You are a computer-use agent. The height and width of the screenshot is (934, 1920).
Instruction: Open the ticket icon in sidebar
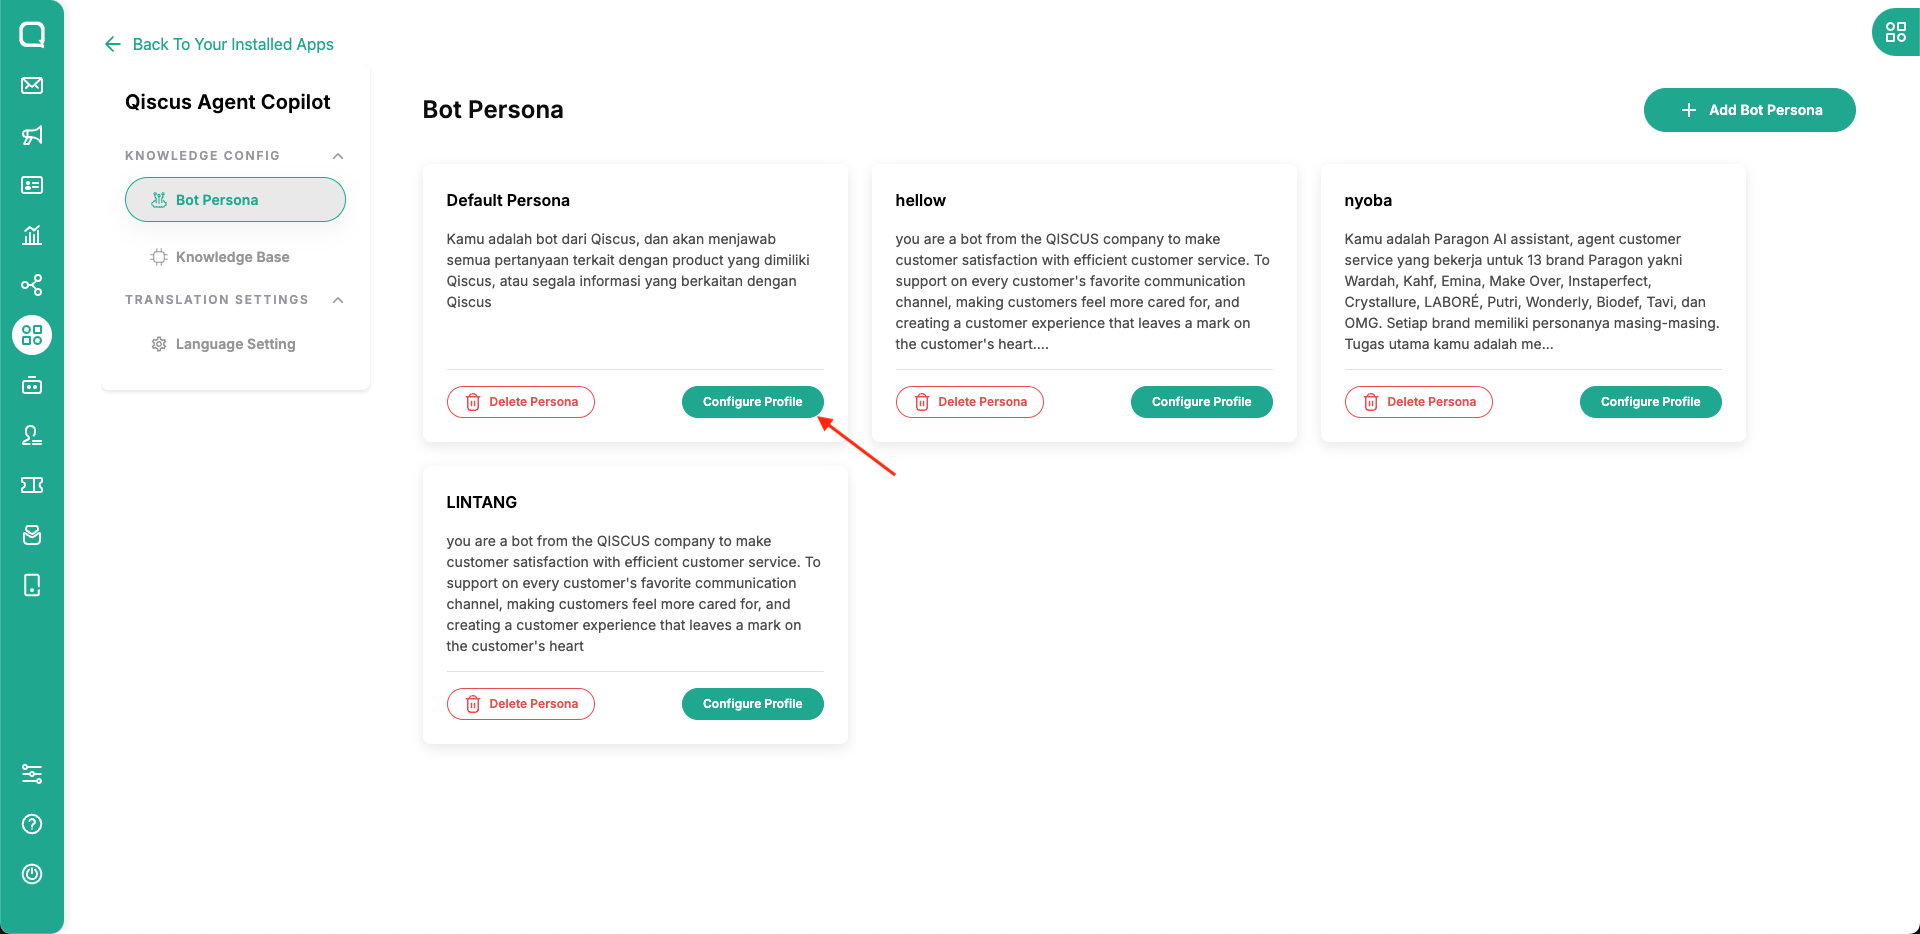coord(32,485)
